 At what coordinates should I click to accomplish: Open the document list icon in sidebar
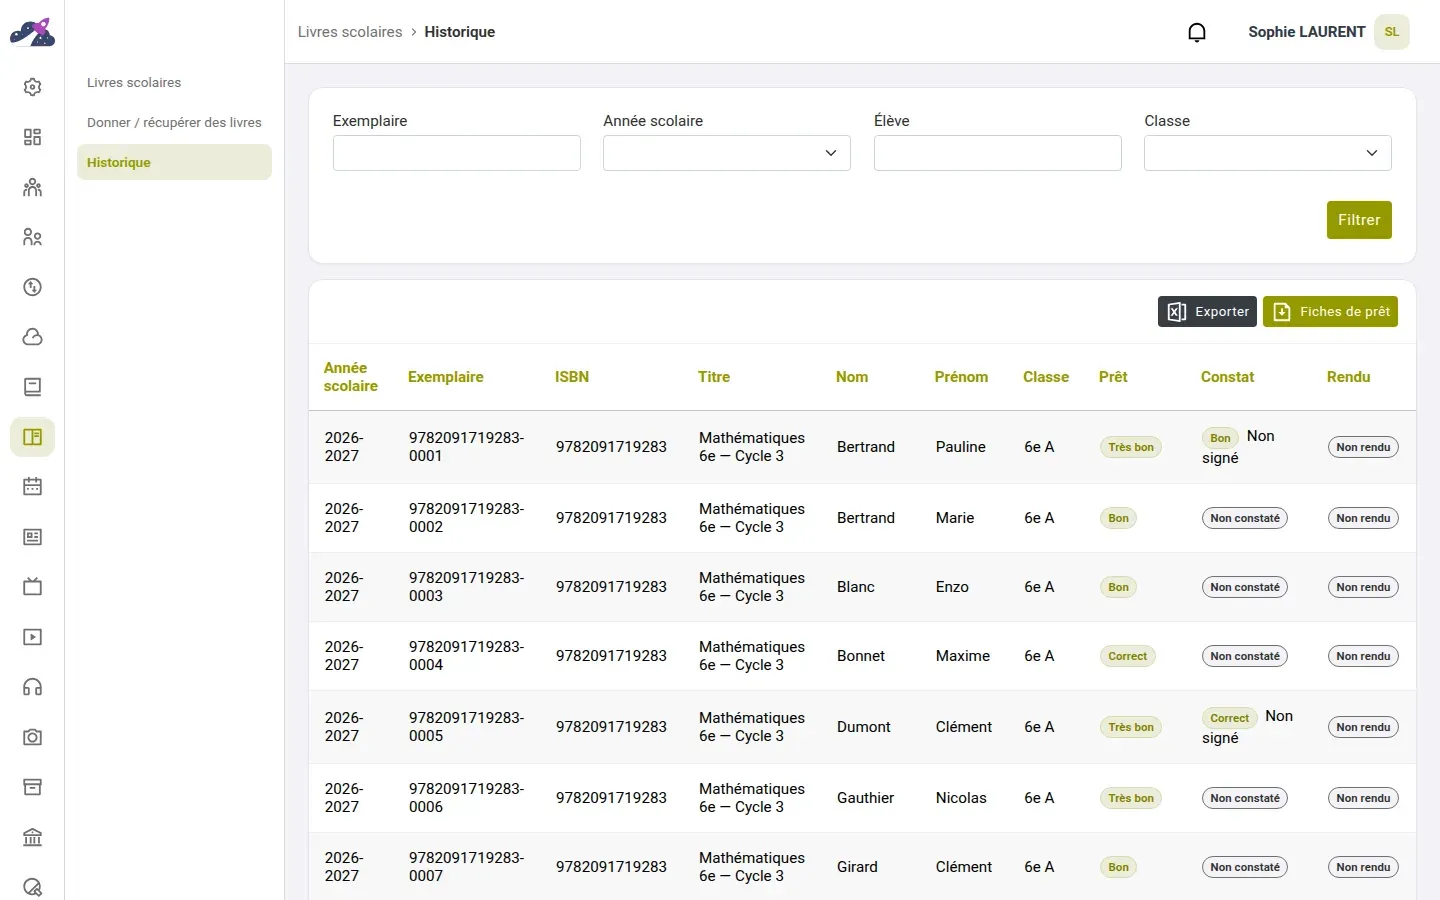[32, 387]
